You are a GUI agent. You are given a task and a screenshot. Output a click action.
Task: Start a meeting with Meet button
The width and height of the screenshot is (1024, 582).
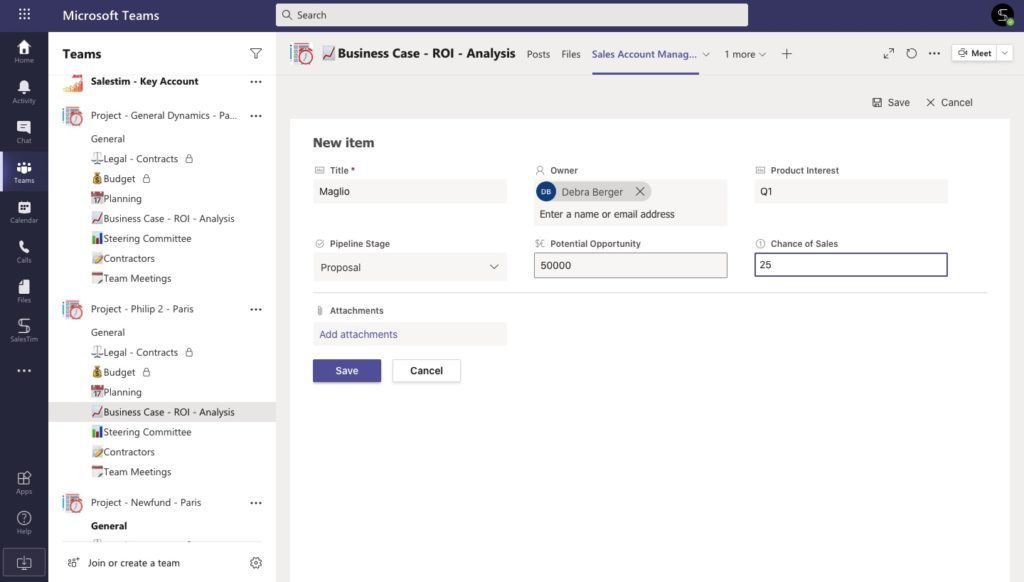click(974, 53)
